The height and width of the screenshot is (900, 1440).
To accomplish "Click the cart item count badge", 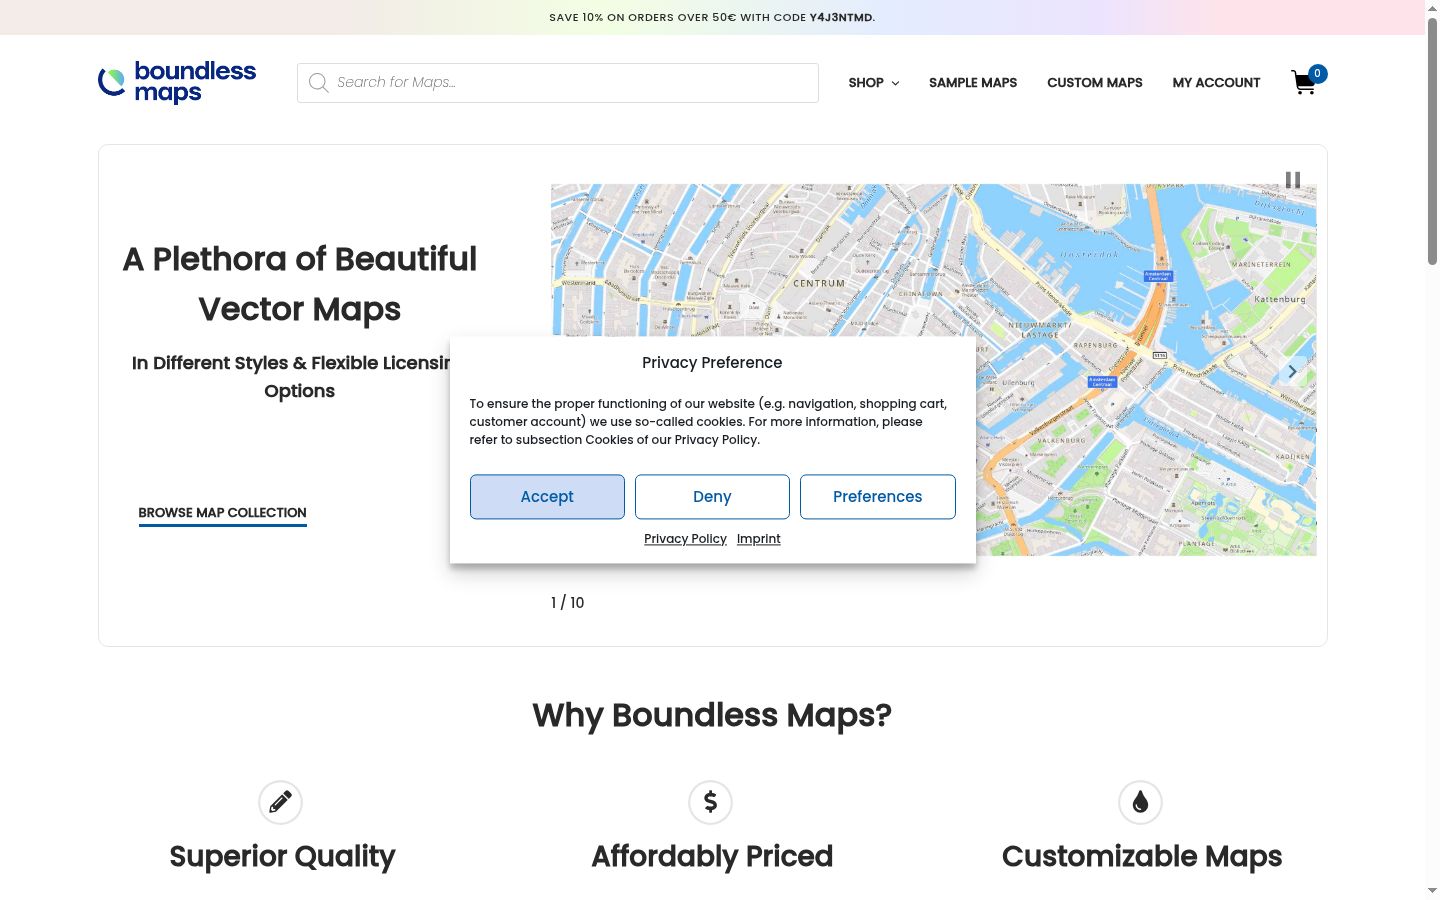I will click(1318, 73).
